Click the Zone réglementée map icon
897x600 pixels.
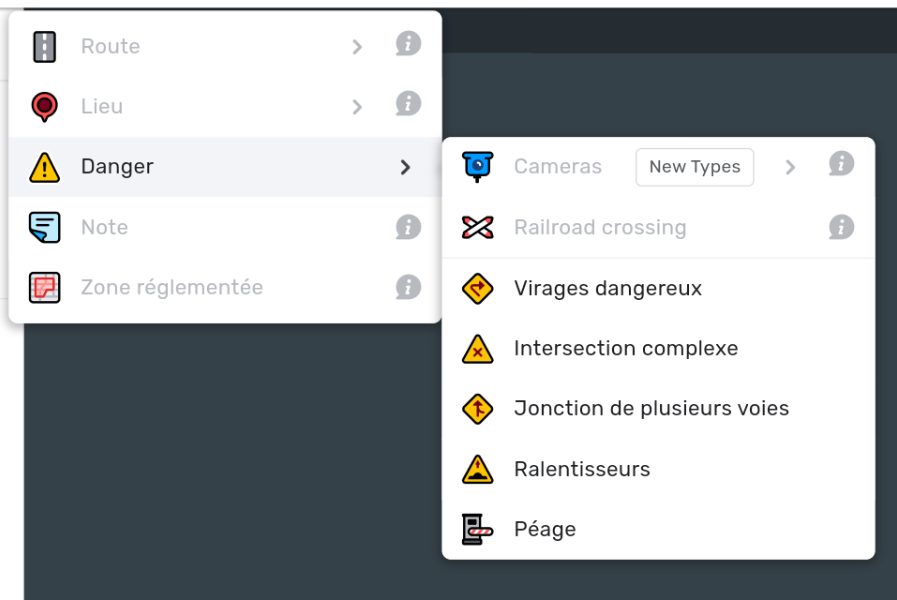pyautogui.click(x=45, y=288)
